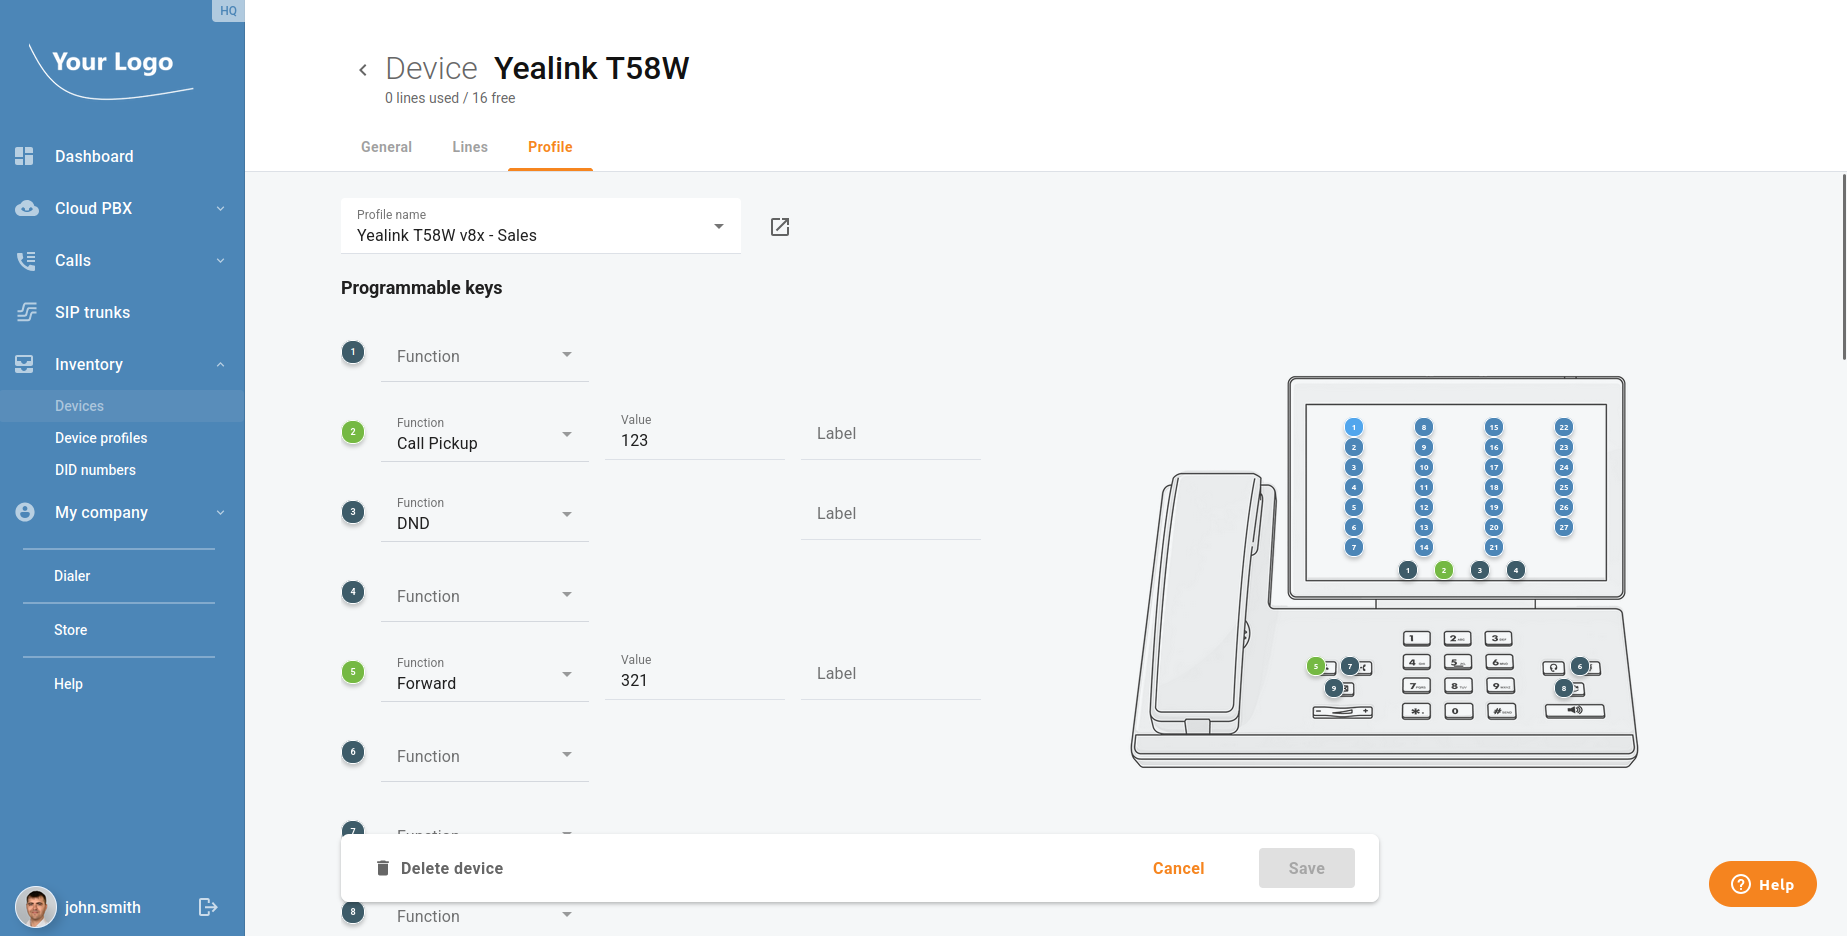Switch to the General tab
Screen dimensions: 1847x936
tap(386, 147)
